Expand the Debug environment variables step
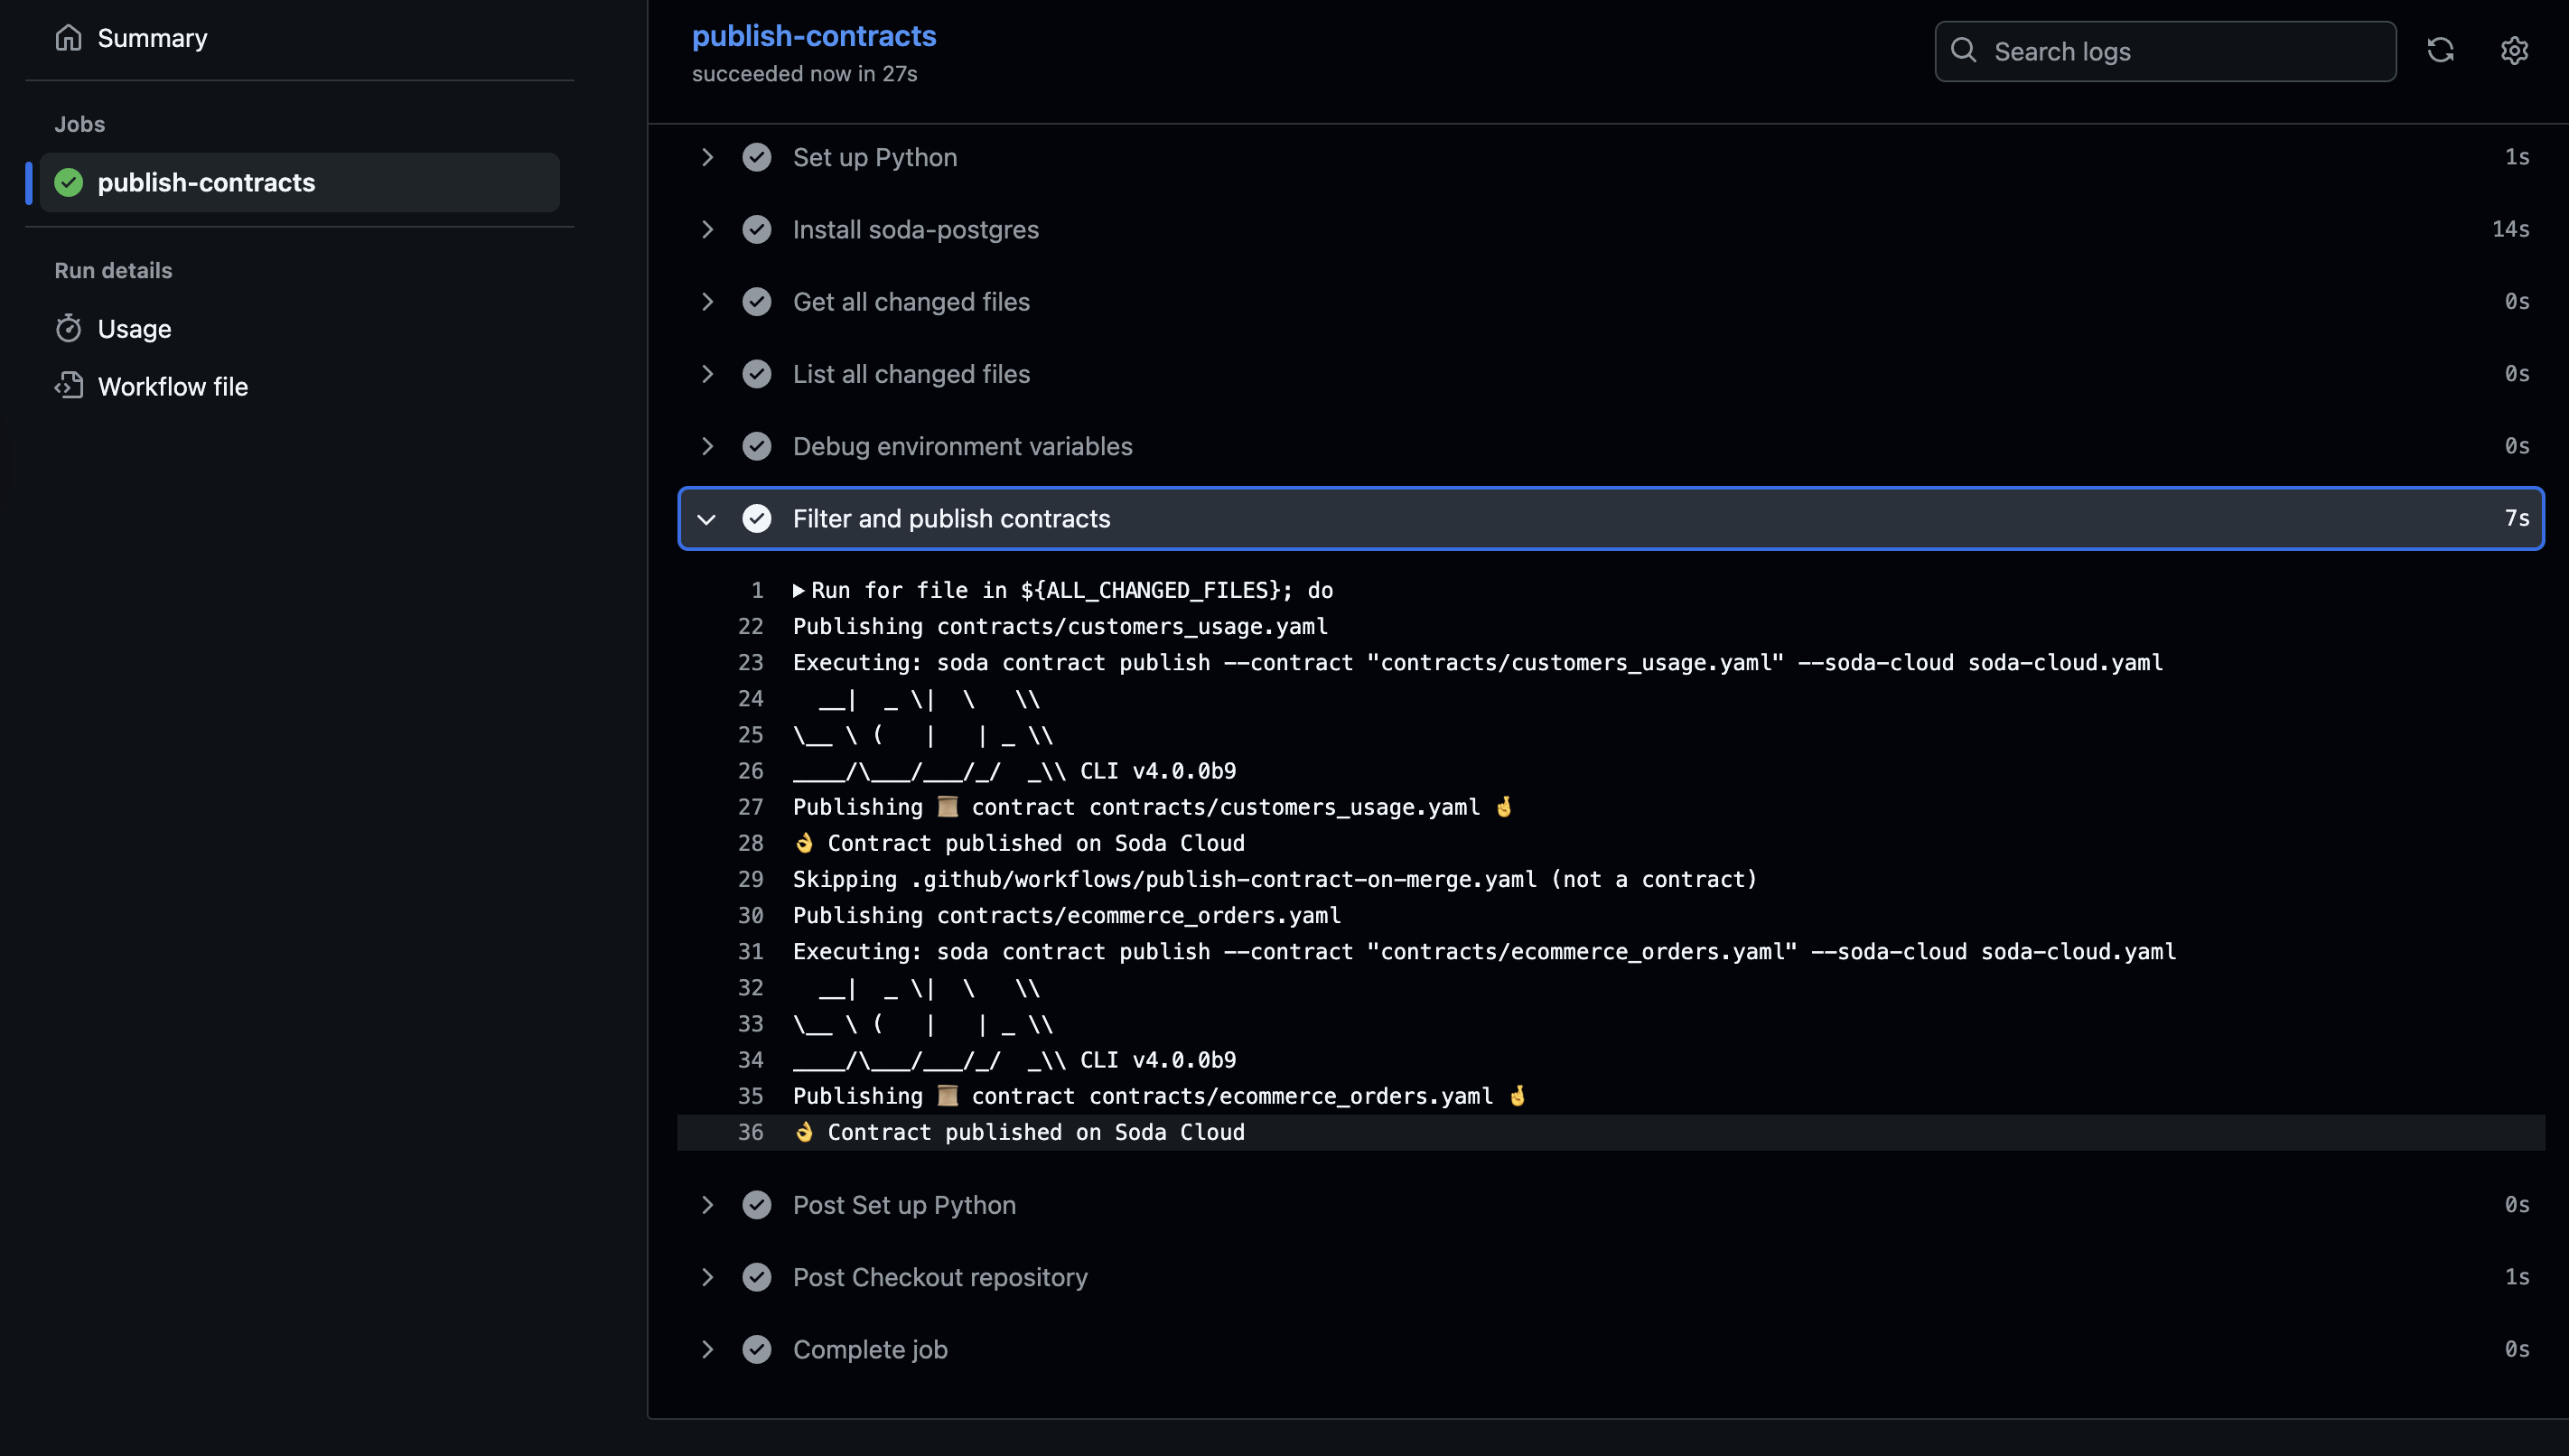This screenshot has height=1456, width=2569. click(707, 446)
